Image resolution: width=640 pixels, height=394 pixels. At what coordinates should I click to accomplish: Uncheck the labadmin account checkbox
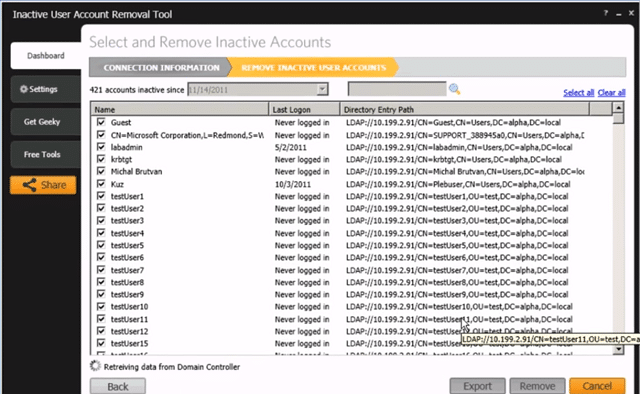click(101, 147)
